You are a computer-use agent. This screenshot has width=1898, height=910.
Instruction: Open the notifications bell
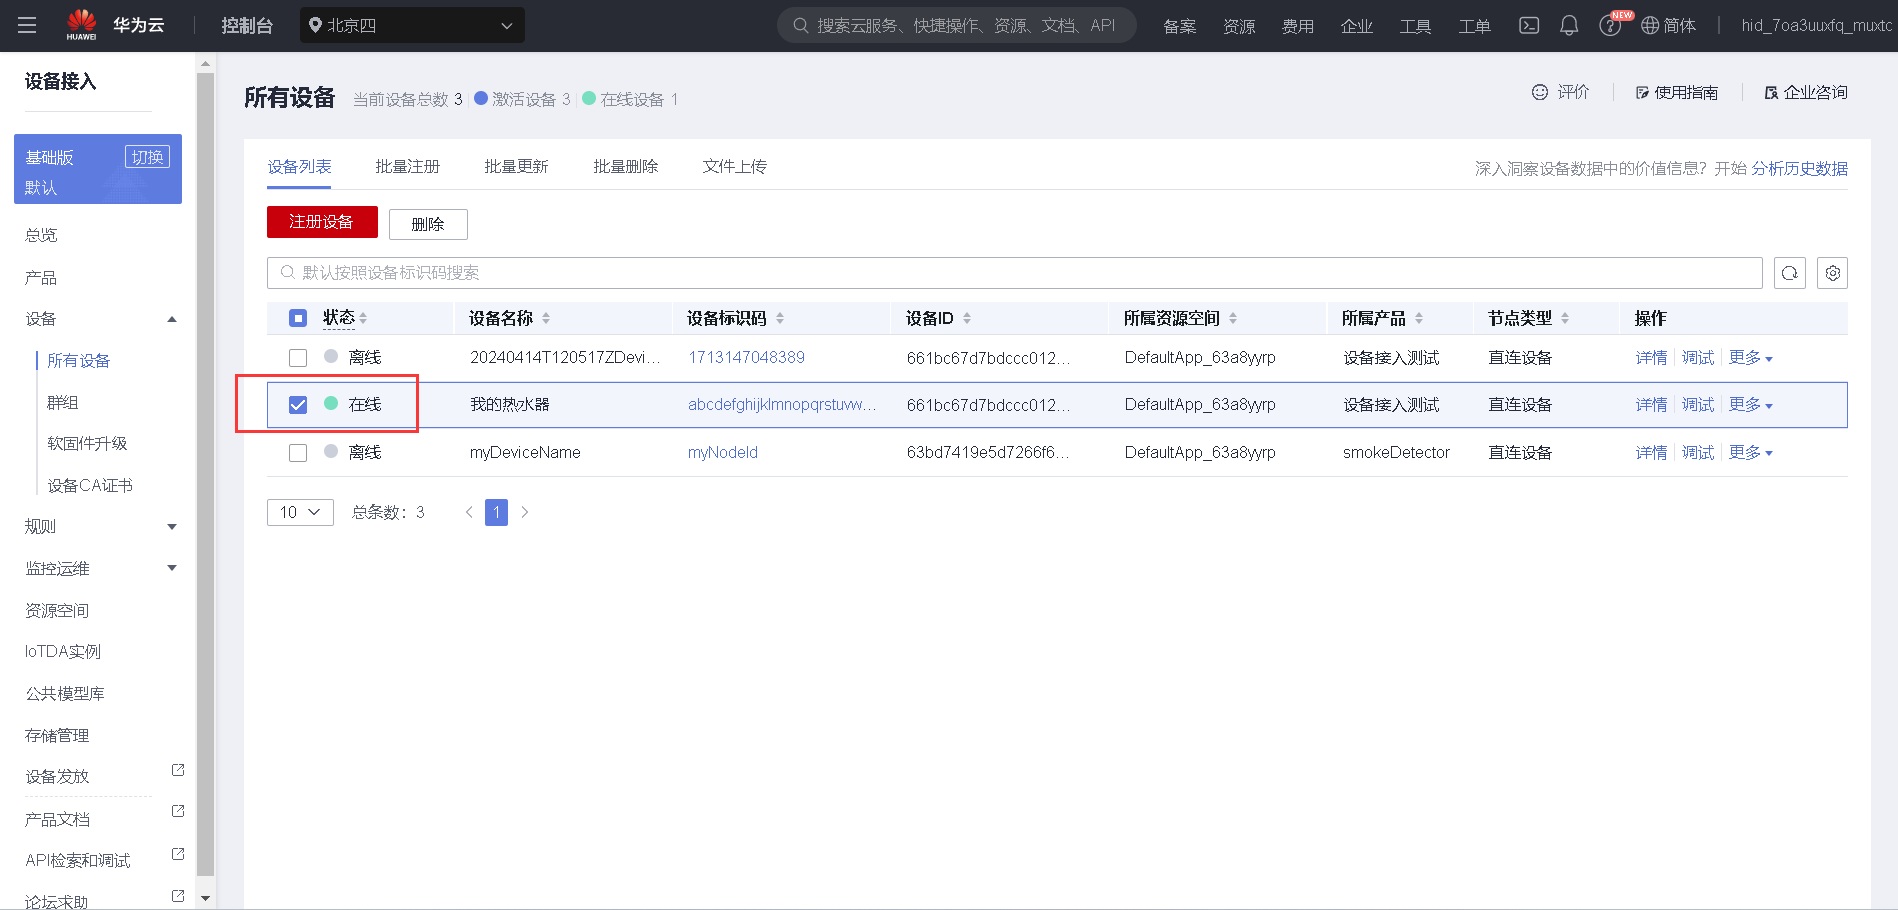pyautogui.click(x=1569, y=25)
